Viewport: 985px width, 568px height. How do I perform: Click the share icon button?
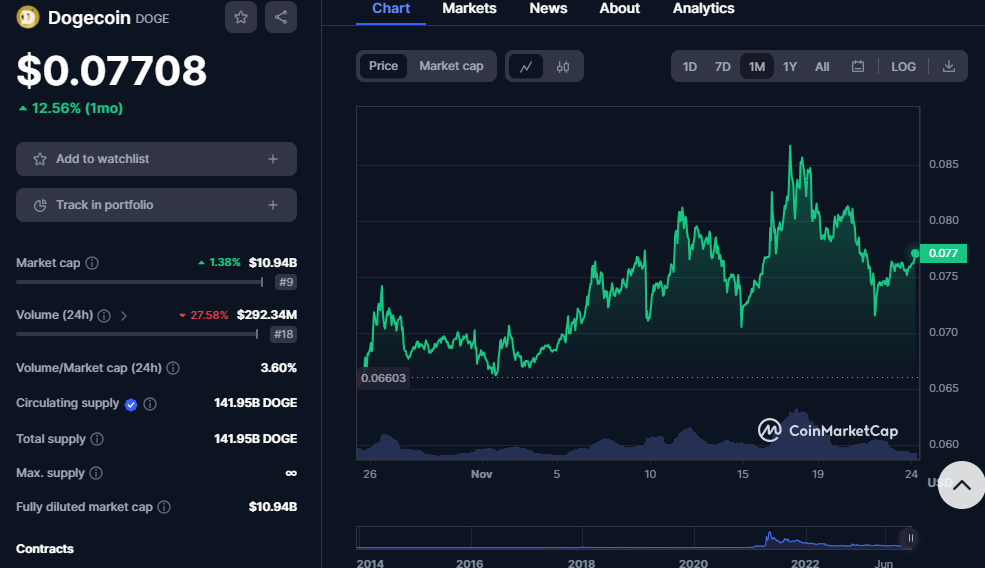click(281, 17)
